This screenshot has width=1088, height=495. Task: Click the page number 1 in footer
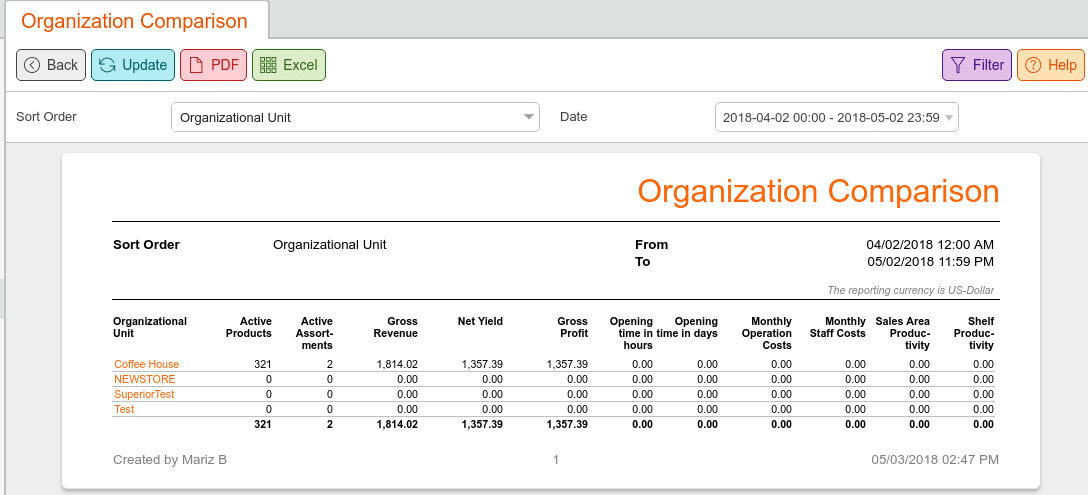[556, 460]
